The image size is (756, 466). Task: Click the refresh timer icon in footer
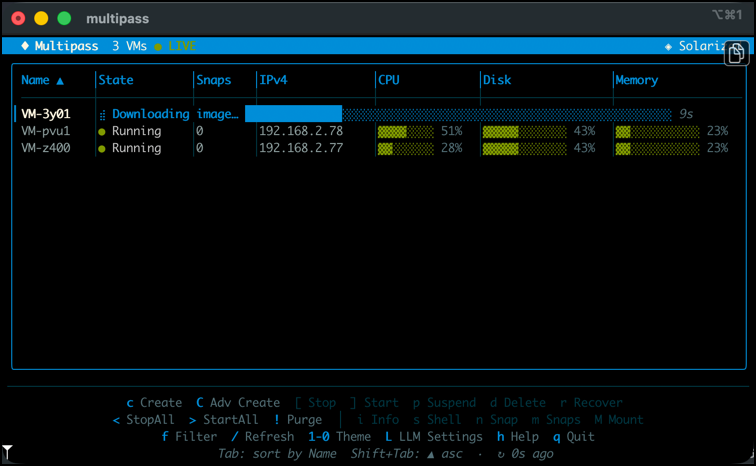click(500, 453)
